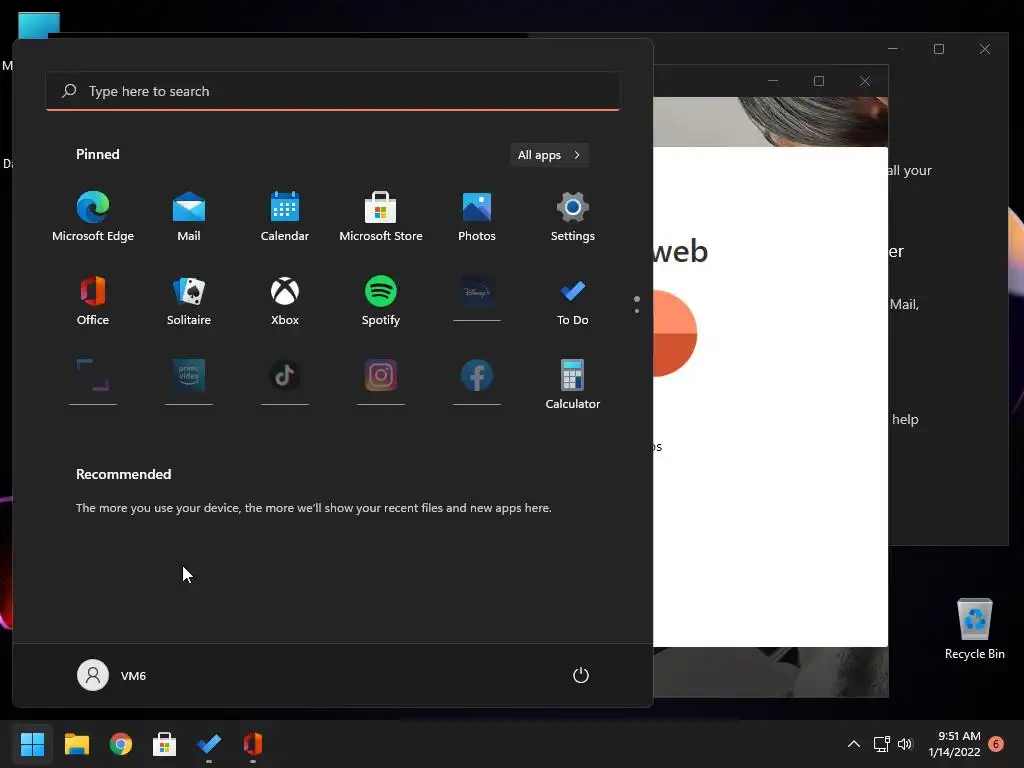Click the Pinned section heading
Viewport: 1024px width, 768px height.
point(97,154)
